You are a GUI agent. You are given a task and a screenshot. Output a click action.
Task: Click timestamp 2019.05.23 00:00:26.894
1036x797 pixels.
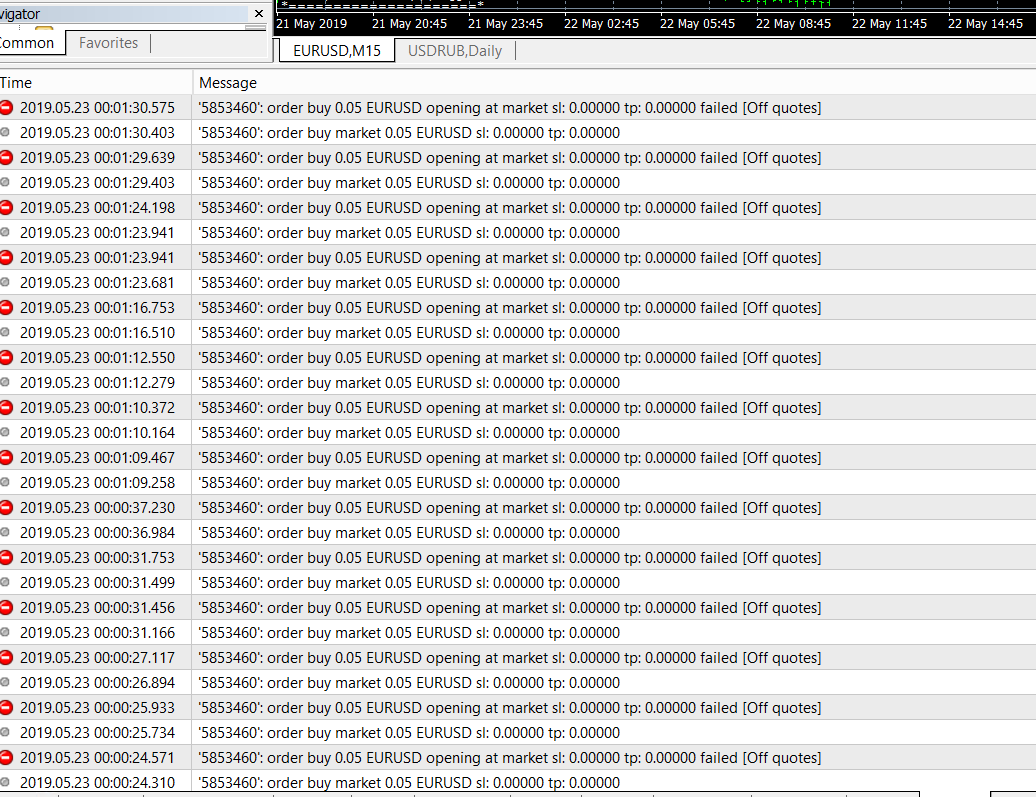(x=98, y=683)
